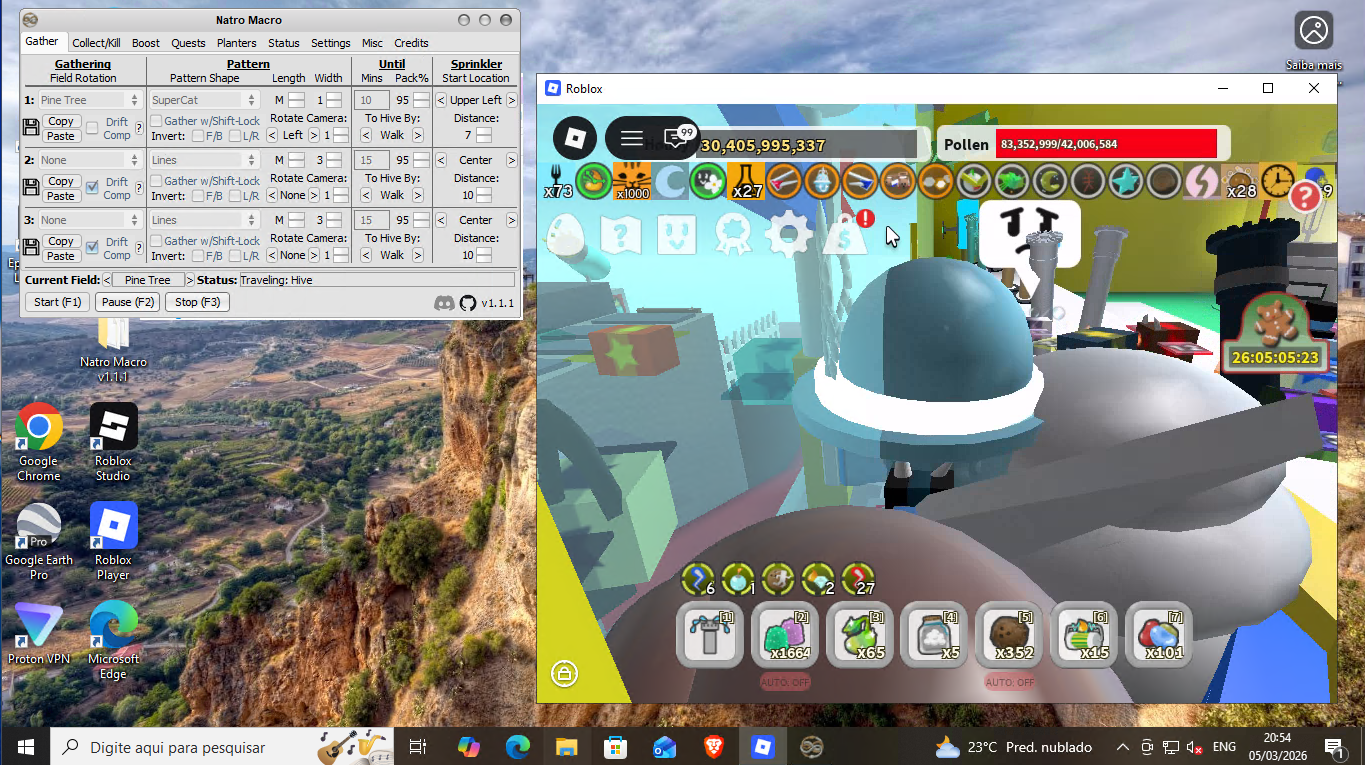Viewport: 1365px width, 765px height.
Task: Toggle Invert F/B checkbox for field 3
Action: click(x=198, y=256)
